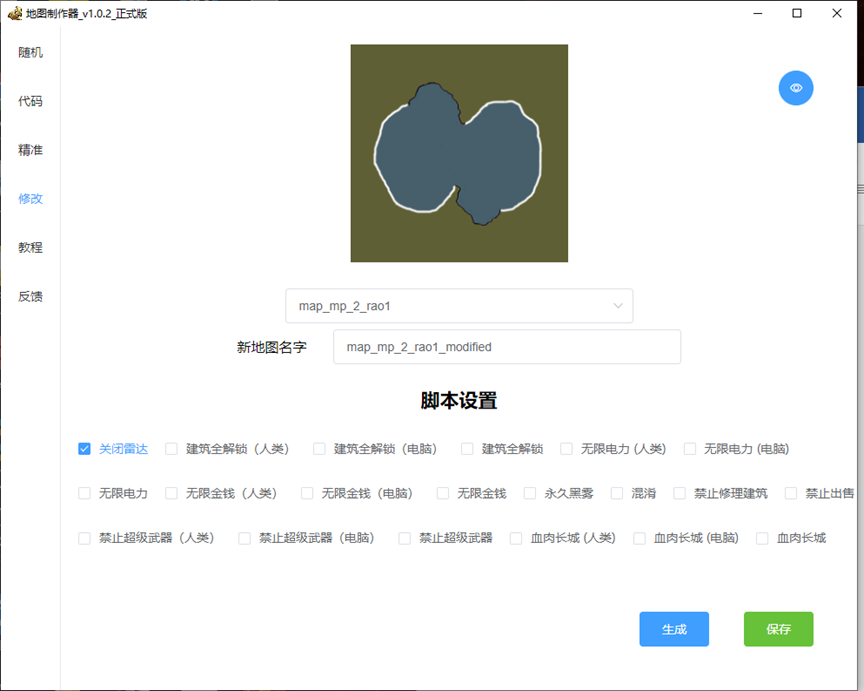This screenshot has width=864, height=691.
Task: Click the blue eye preview button
Action: tap(796, 88)
